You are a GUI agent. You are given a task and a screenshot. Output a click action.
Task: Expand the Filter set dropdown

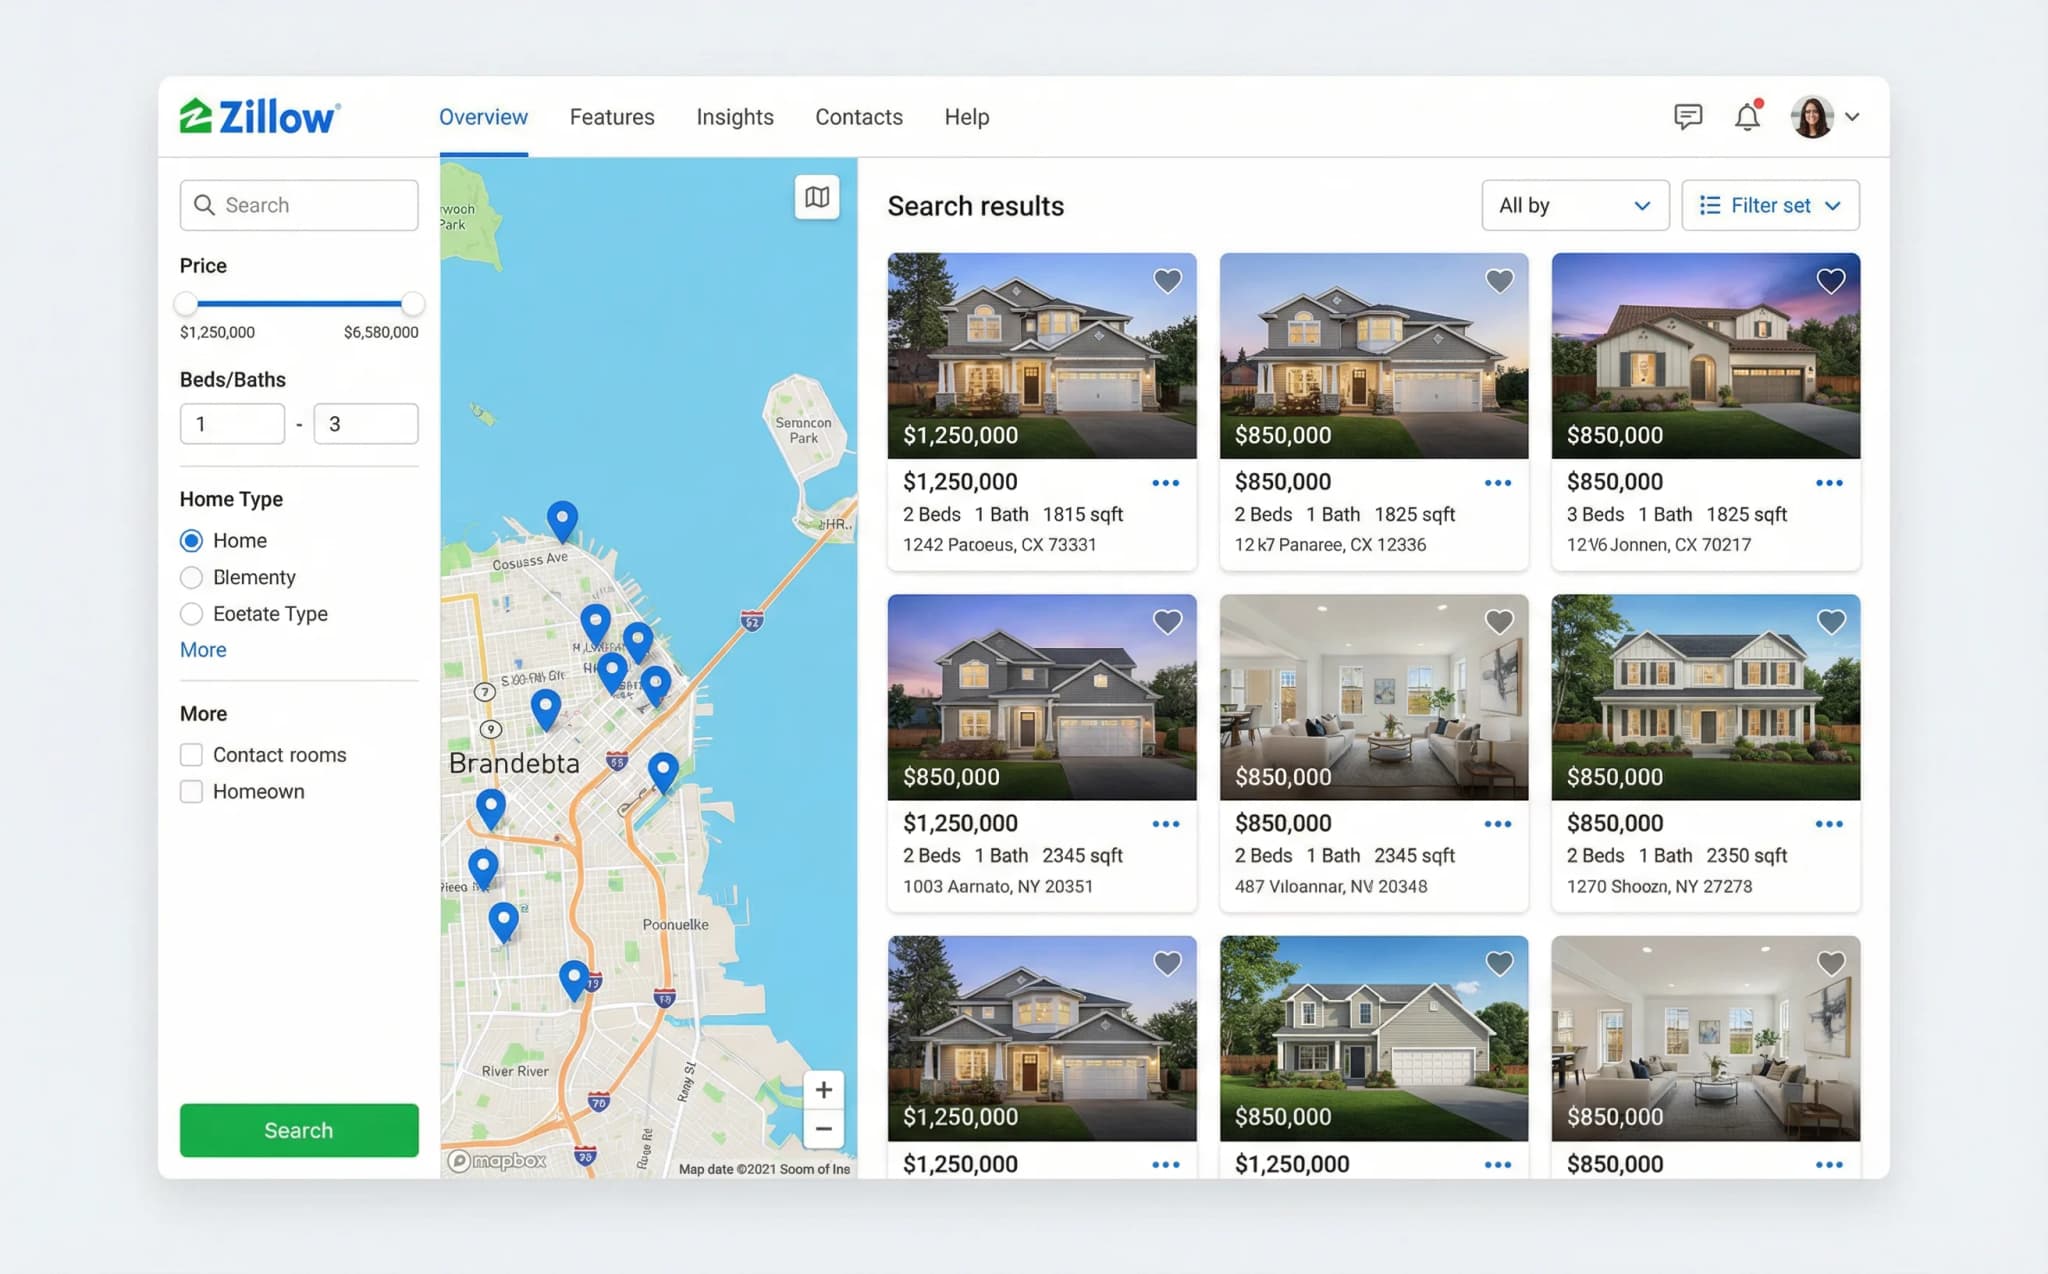tap(1770, 205)
